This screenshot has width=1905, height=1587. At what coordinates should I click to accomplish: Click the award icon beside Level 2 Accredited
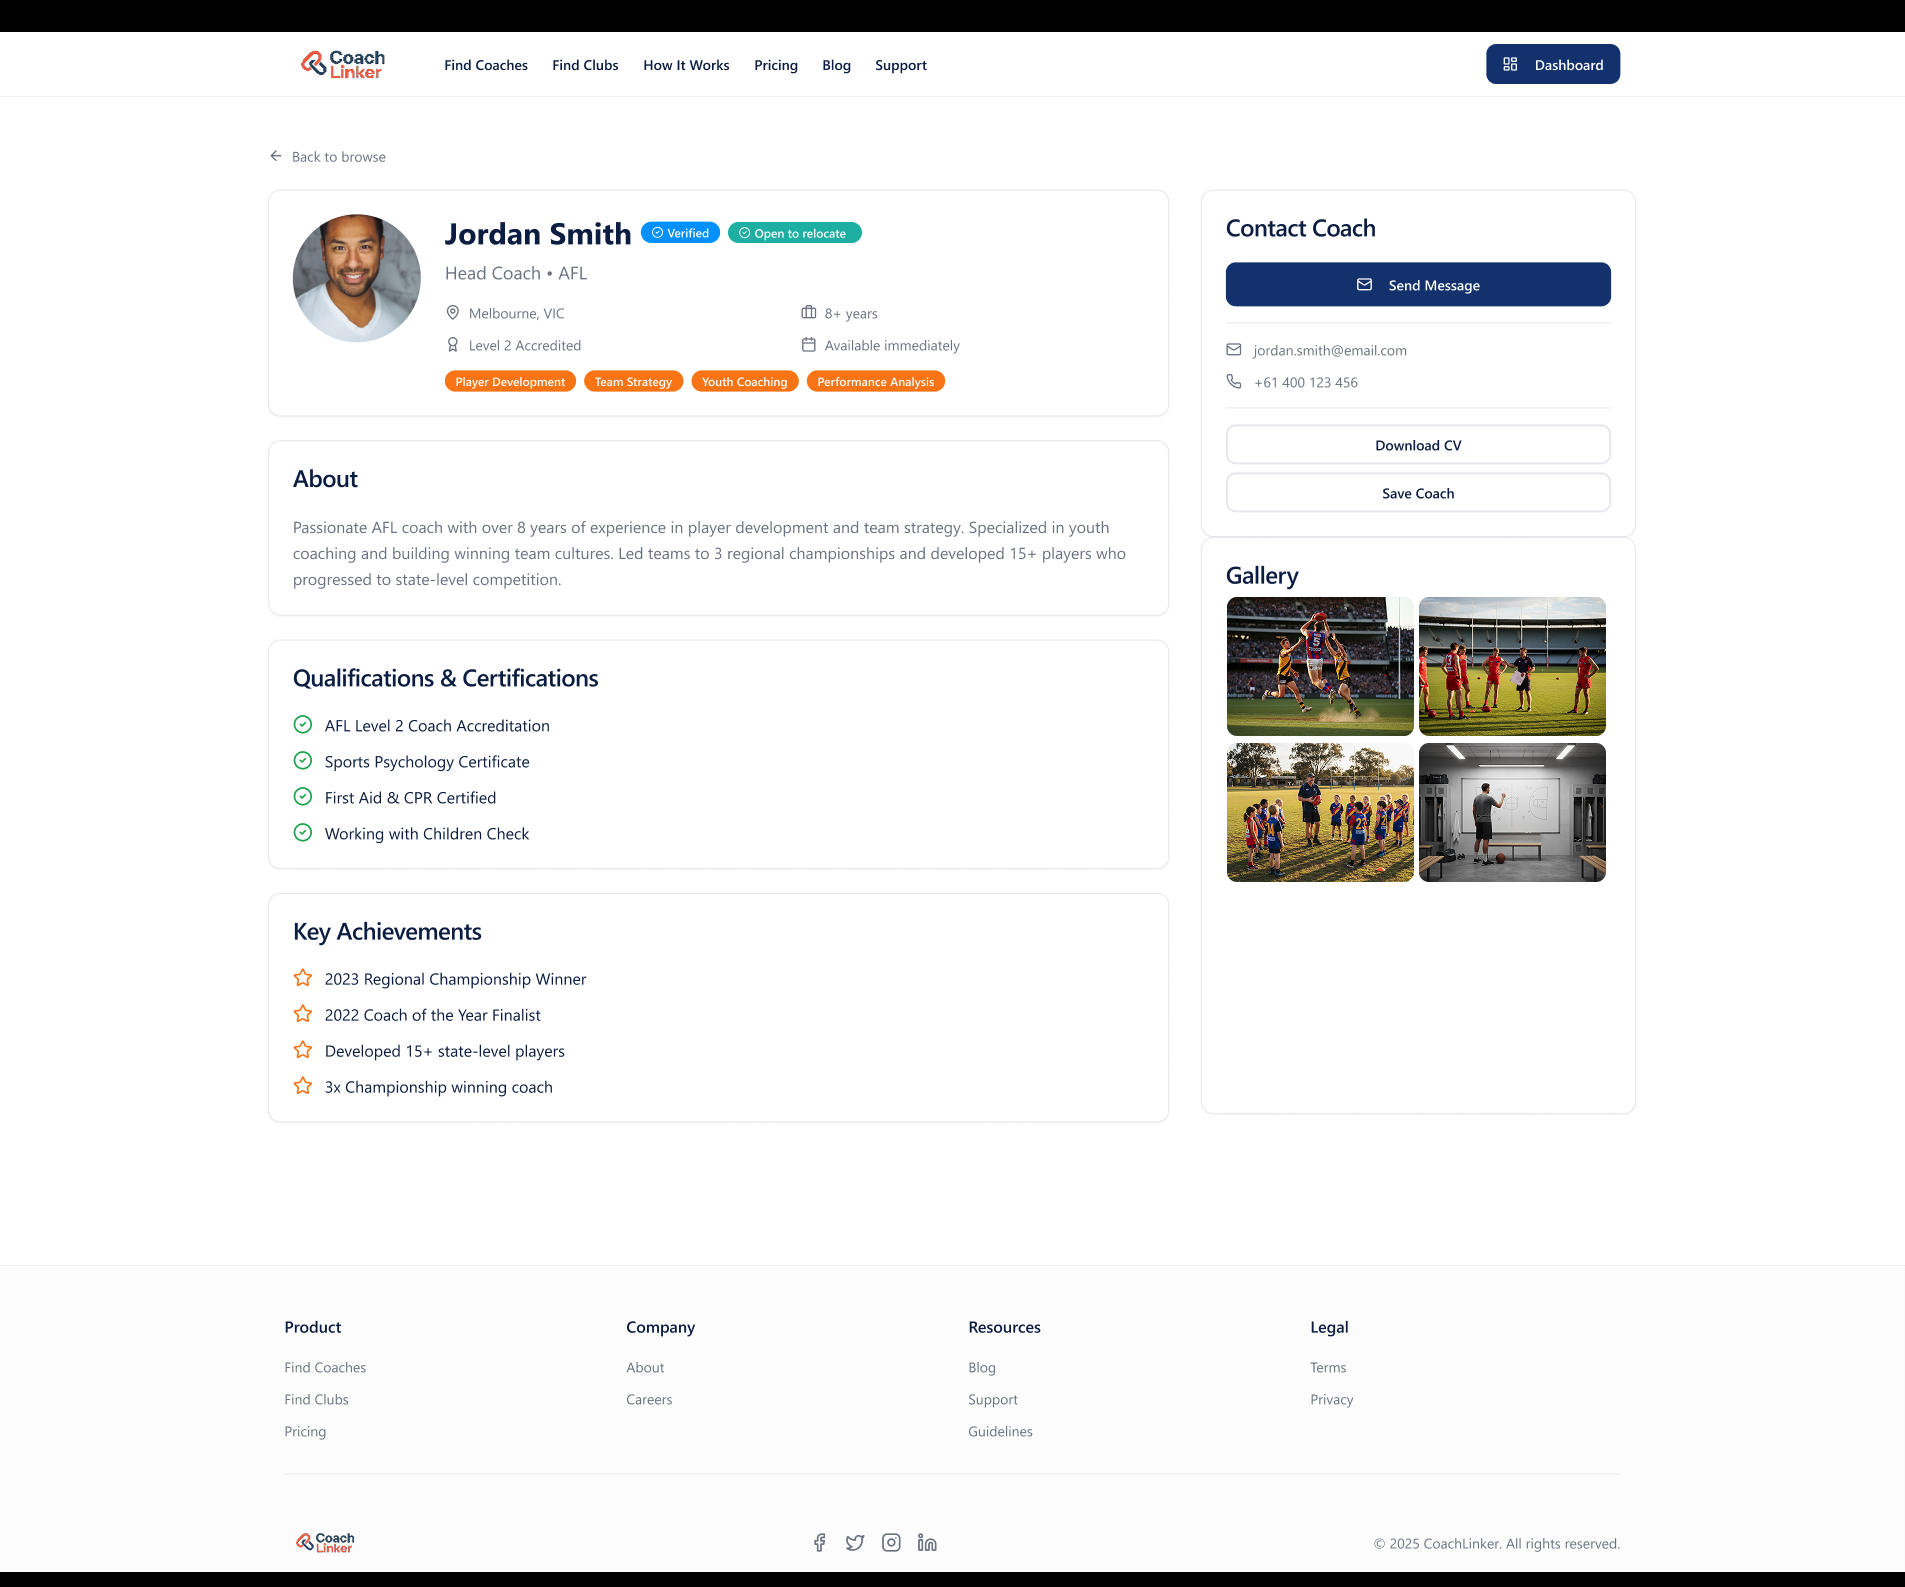click(x=453, y=345)
